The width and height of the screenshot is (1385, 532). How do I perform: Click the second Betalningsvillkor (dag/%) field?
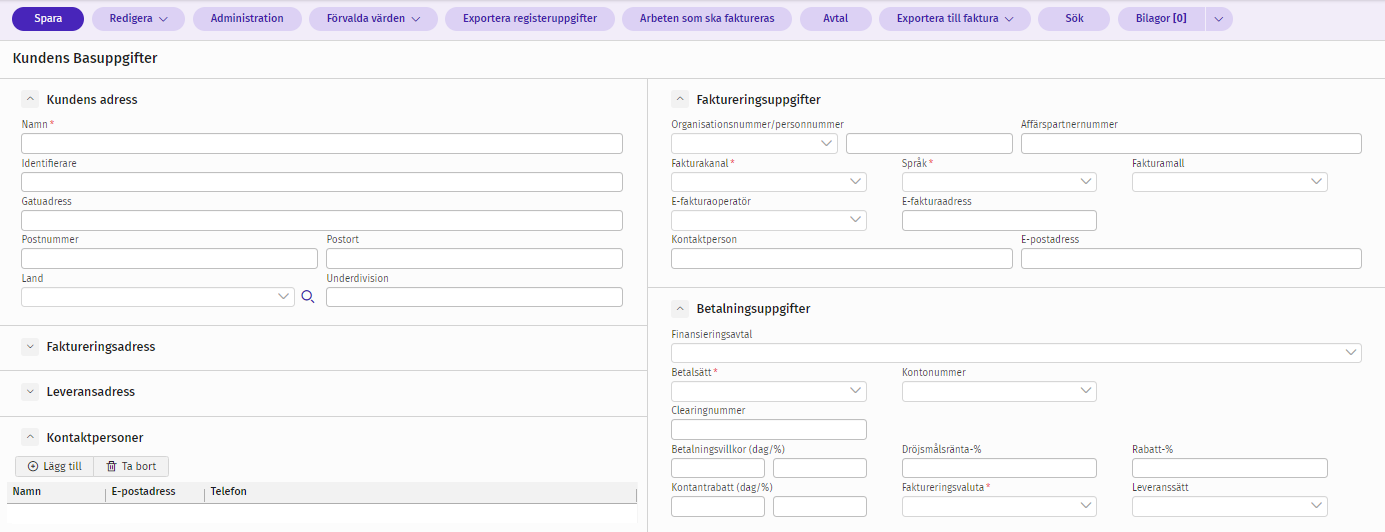820,468
